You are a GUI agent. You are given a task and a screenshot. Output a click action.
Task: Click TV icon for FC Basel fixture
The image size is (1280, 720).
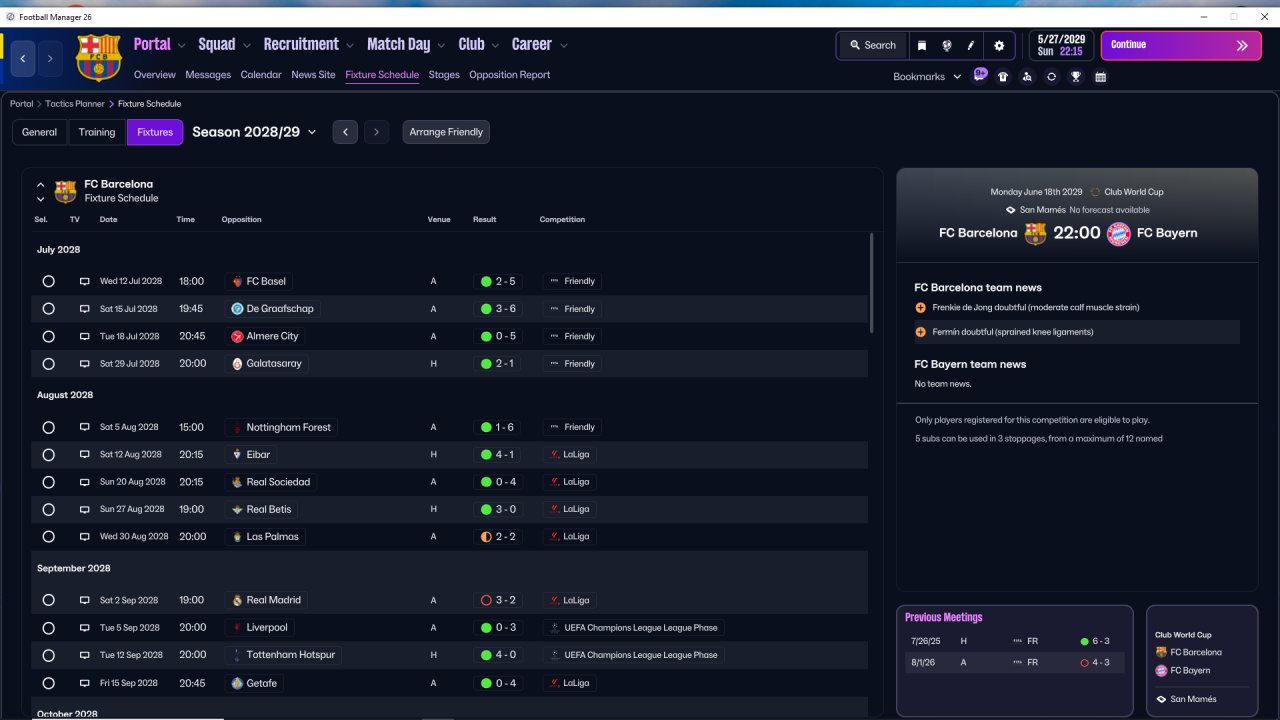coord(85,282)
